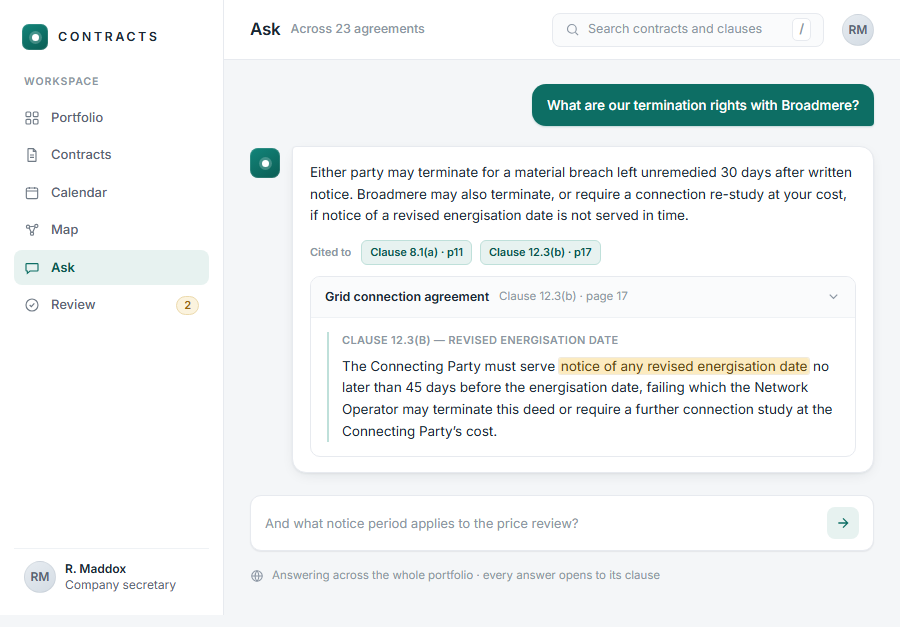
Task: Open the Review queue
Action: click(111, 305)
